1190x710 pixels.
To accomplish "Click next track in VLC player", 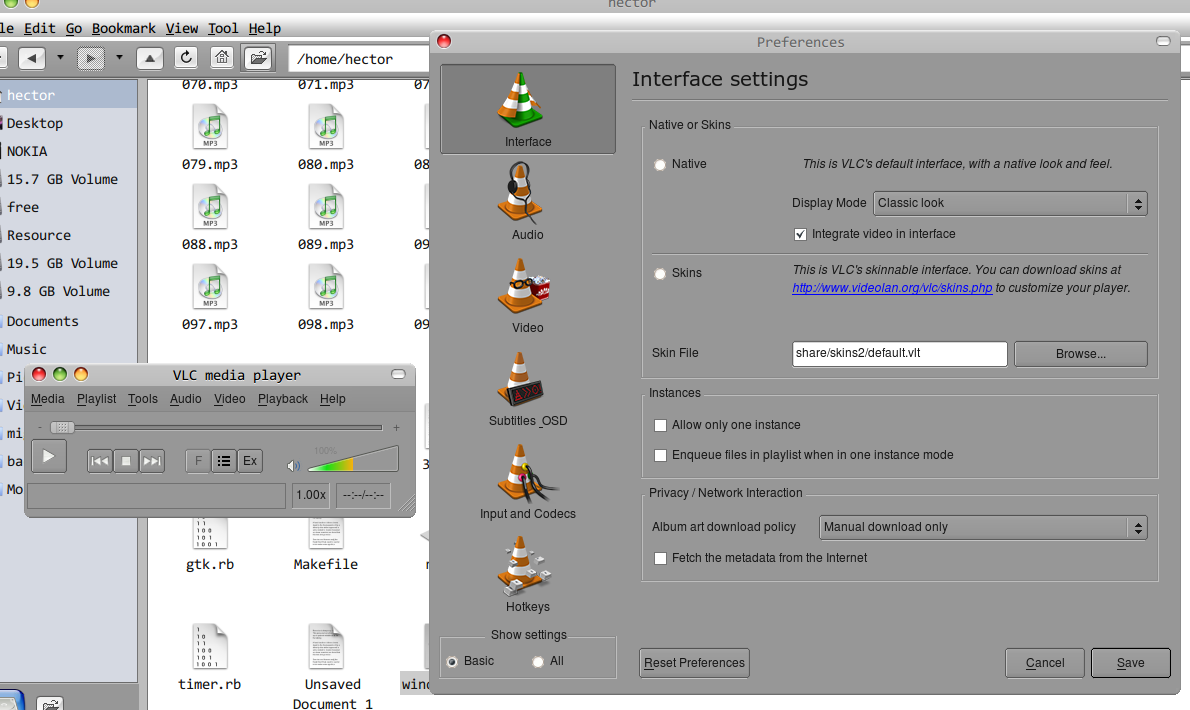I will click(x=152, y=460).
